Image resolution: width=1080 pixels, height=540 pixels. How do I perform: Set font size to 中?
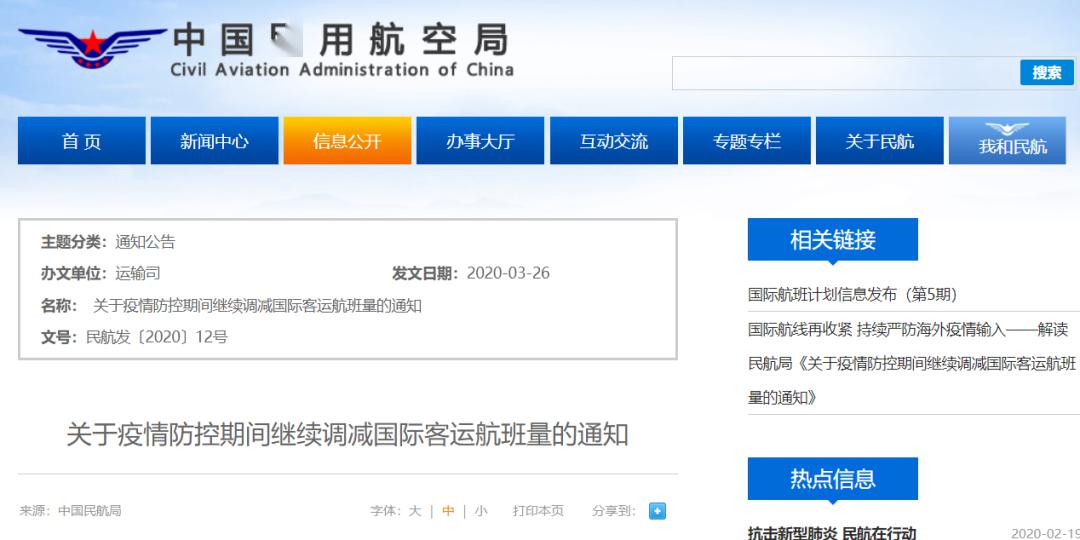(x=448, y=511)
